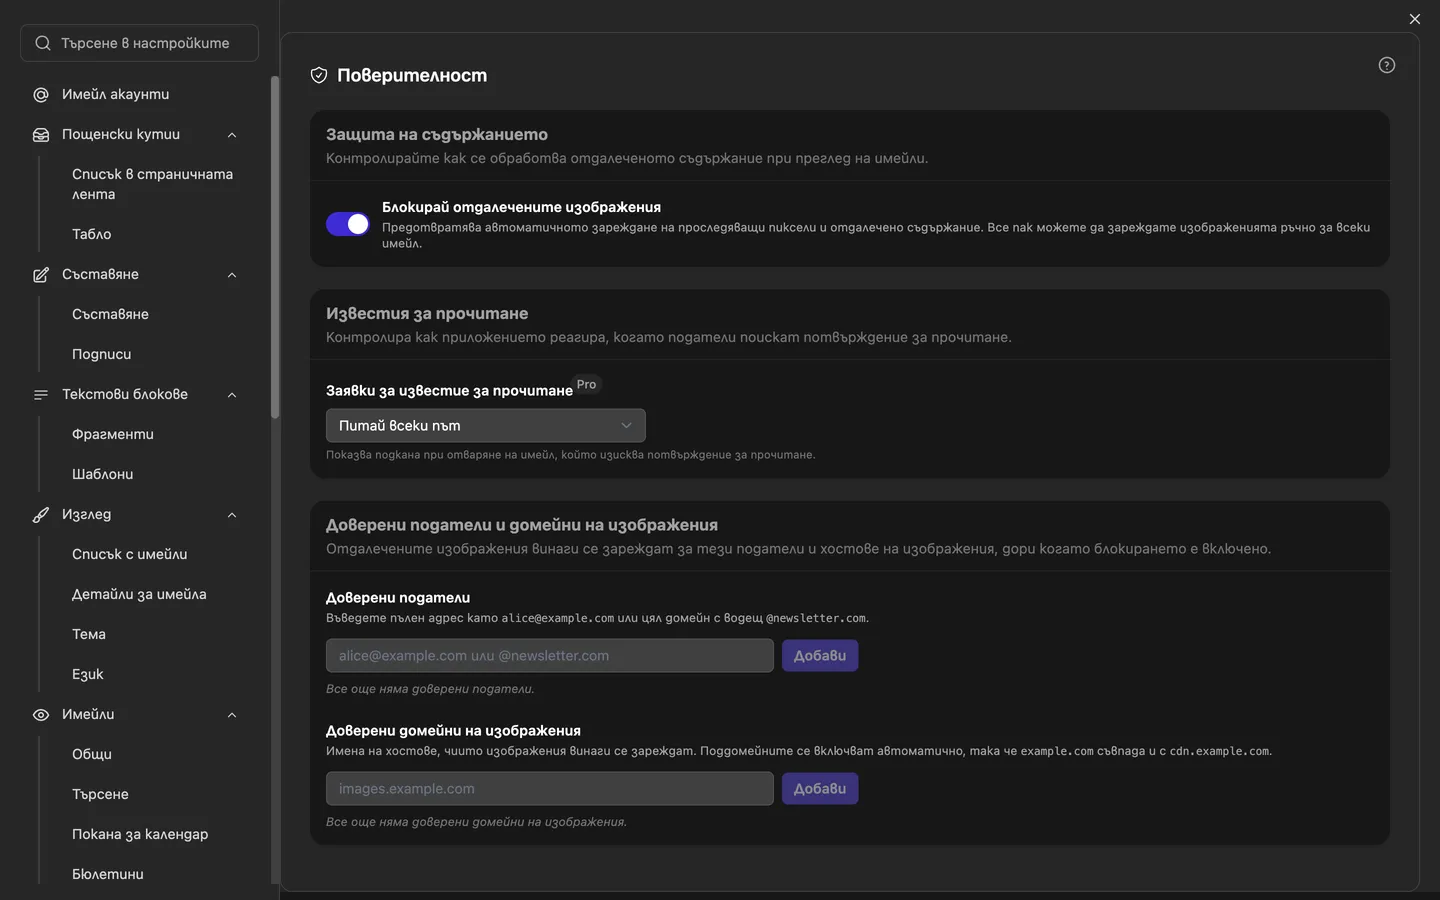Collapse the Пощенски кутии section
The image size is (1440, 900).
click(232, 135)
